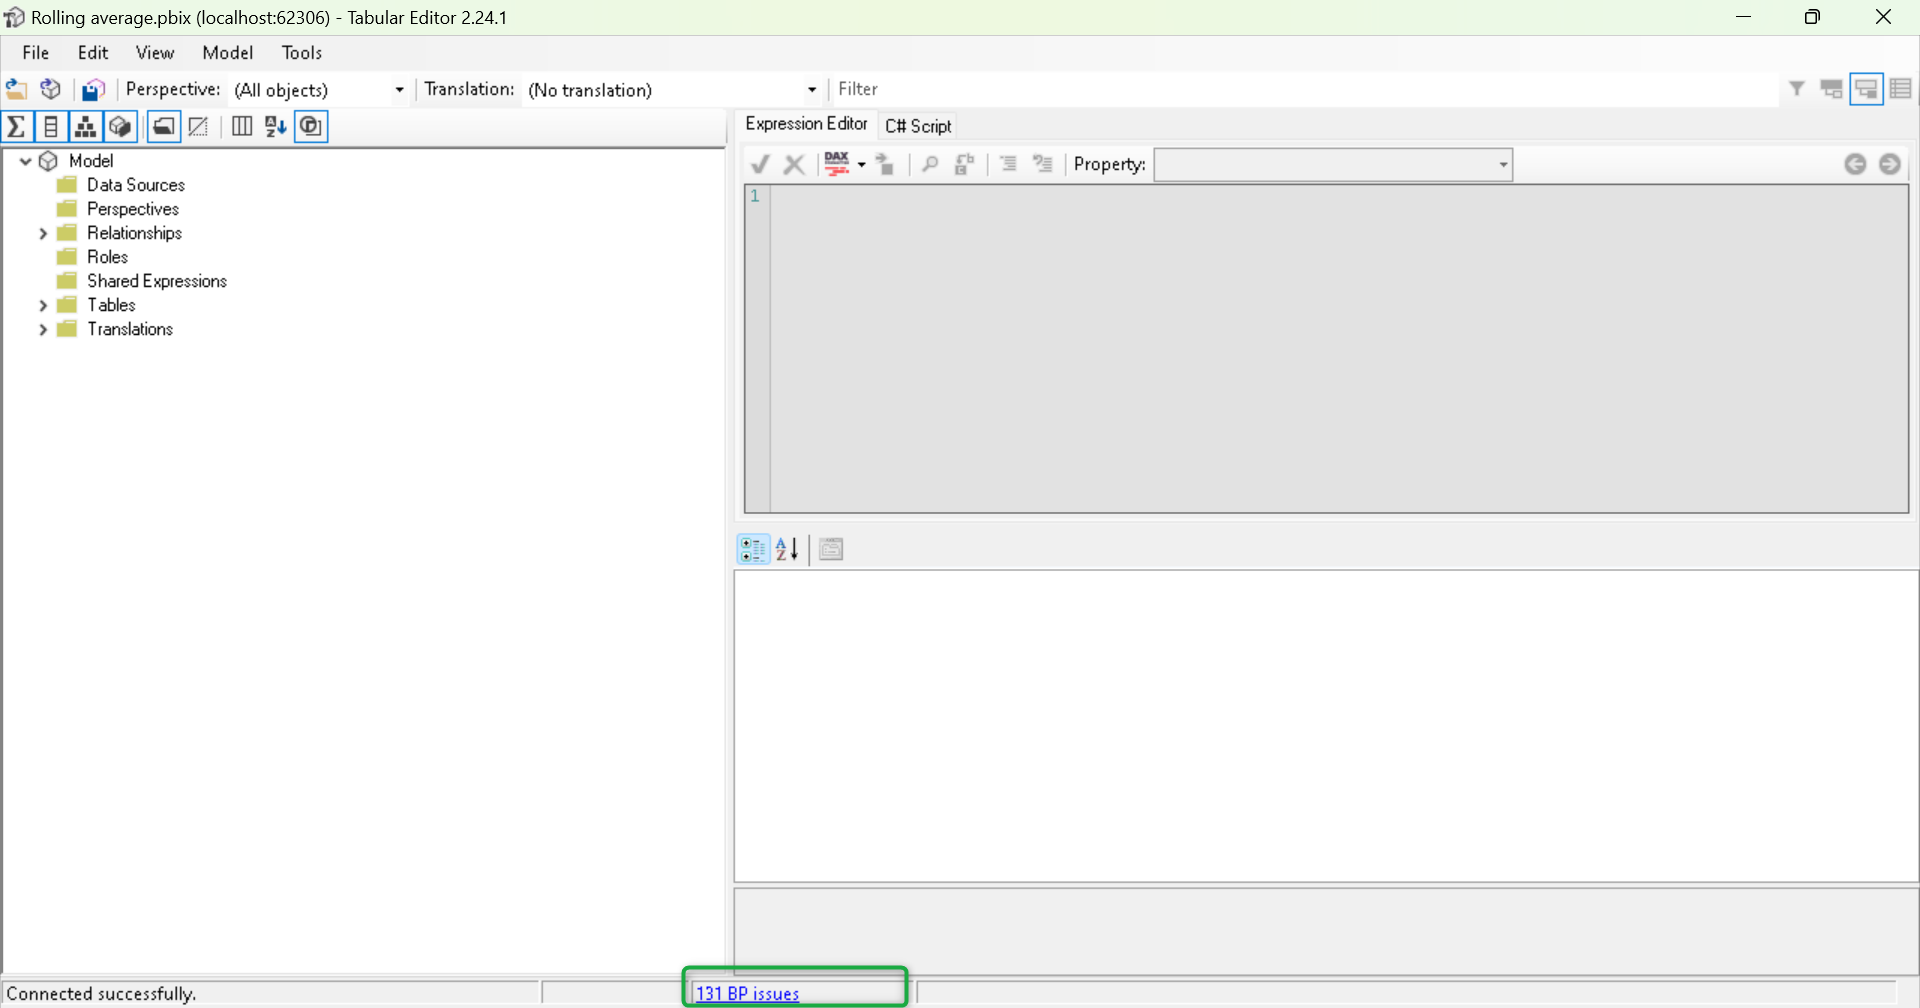Toggle visibility of hierarchies in the explorer tree
This screenshot has width=1920, height=1008.
[86, 126]
